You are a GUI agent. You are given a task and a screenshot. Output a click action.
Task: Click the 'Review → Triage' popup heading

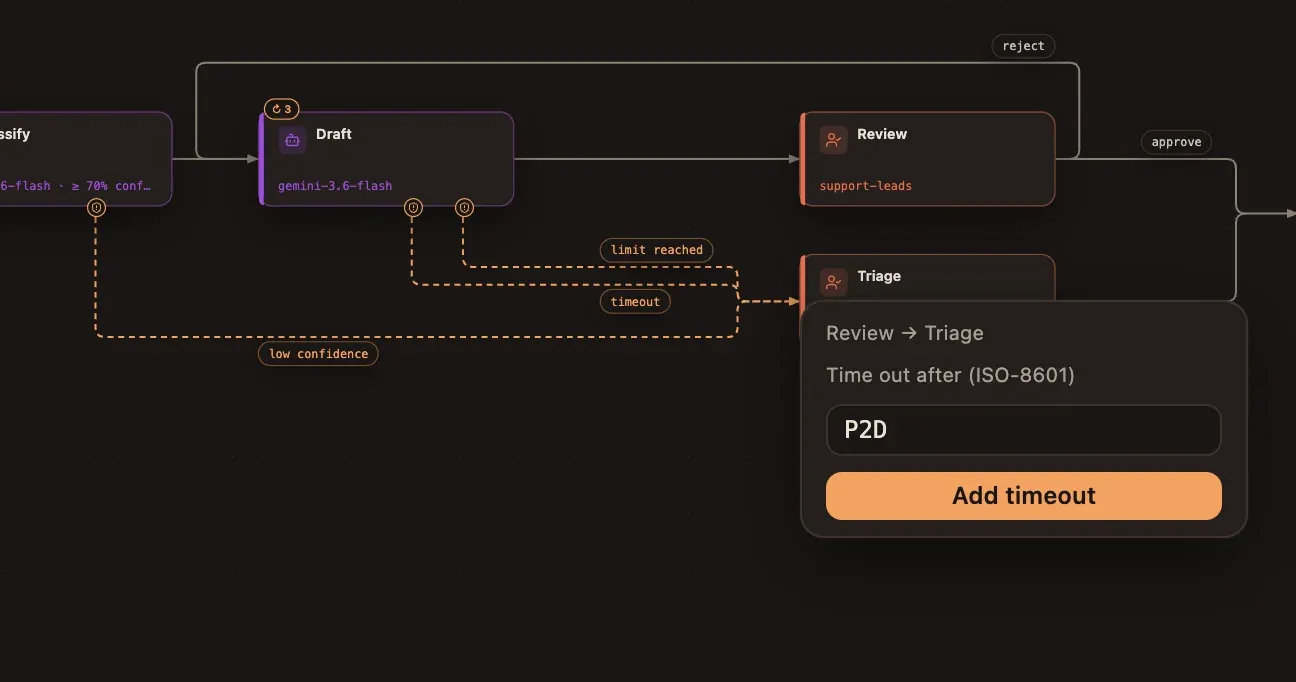click(905, 333)
